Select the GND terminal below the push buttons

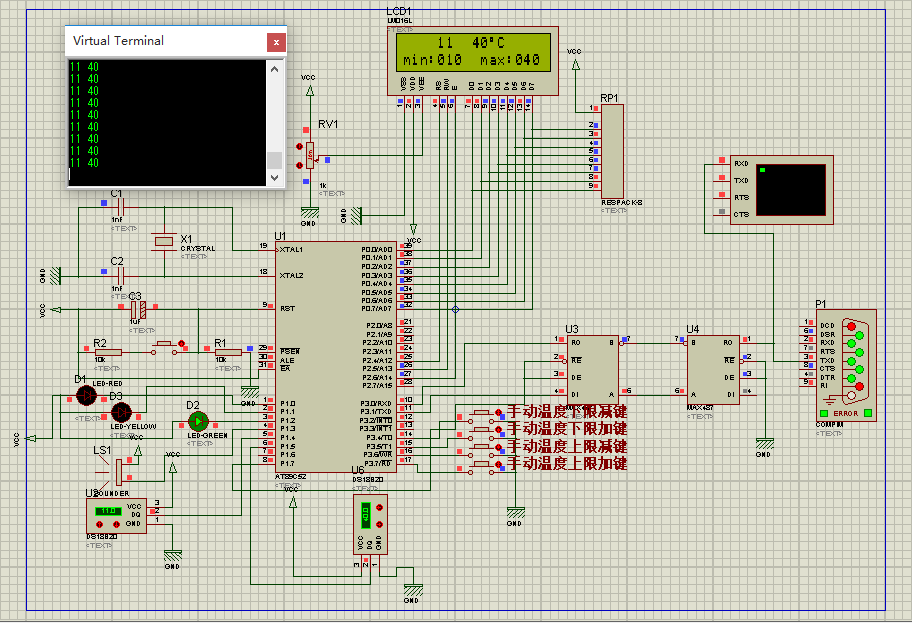pos(515,515)
